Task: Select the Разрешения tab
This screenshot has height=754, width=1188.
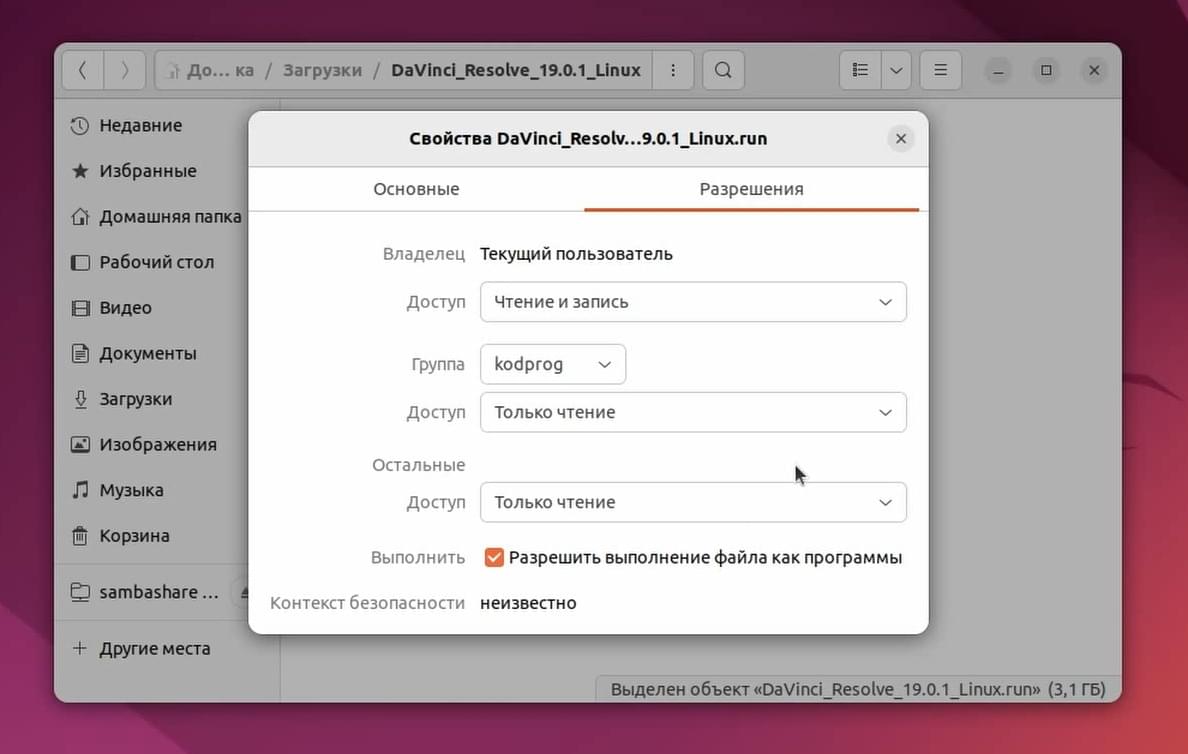Action: pyautogui.click(x=752, y=189)
